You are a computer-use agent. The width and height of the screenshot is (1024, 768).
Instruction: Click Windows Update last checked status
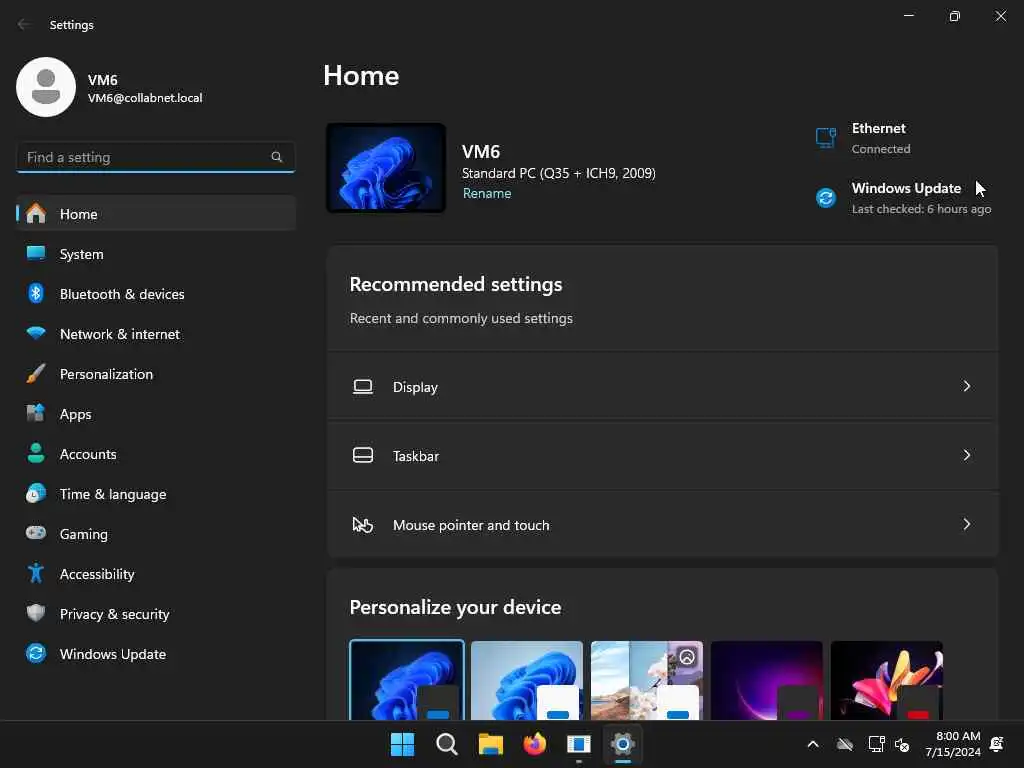(921, 209)
